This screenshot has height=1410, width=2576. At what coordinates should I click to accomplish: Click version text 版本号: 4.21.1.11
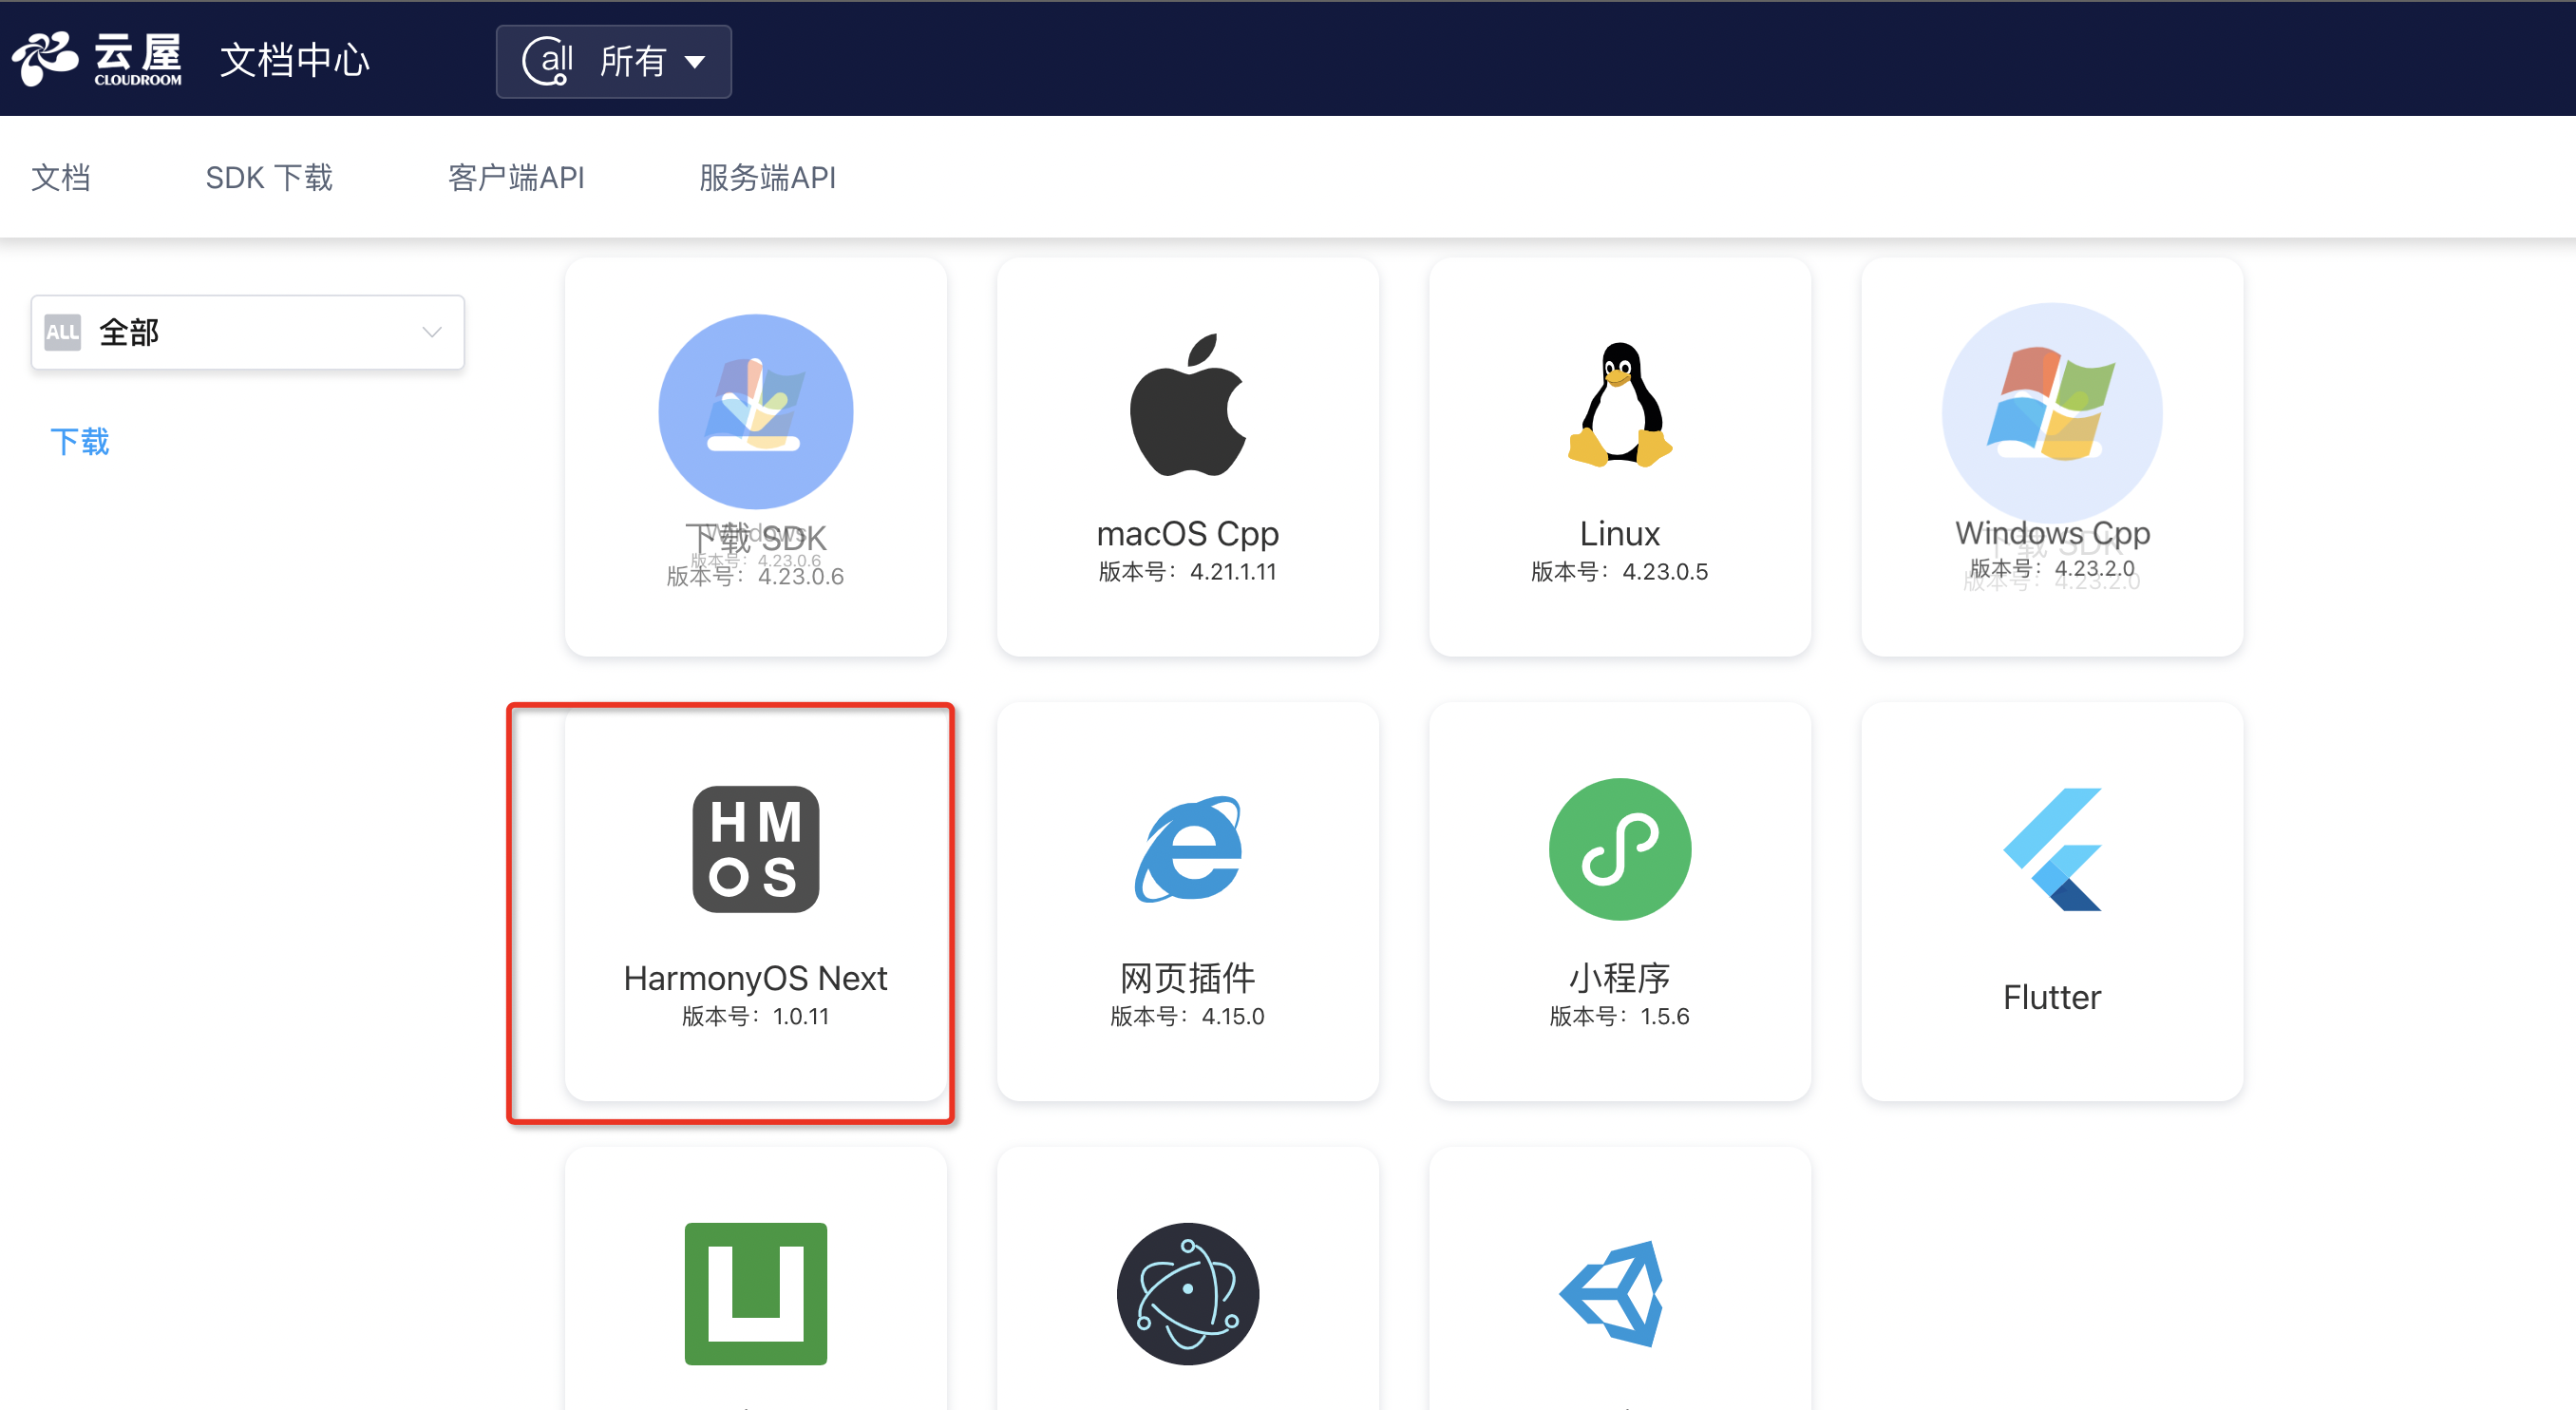[x=1188, y=571]
